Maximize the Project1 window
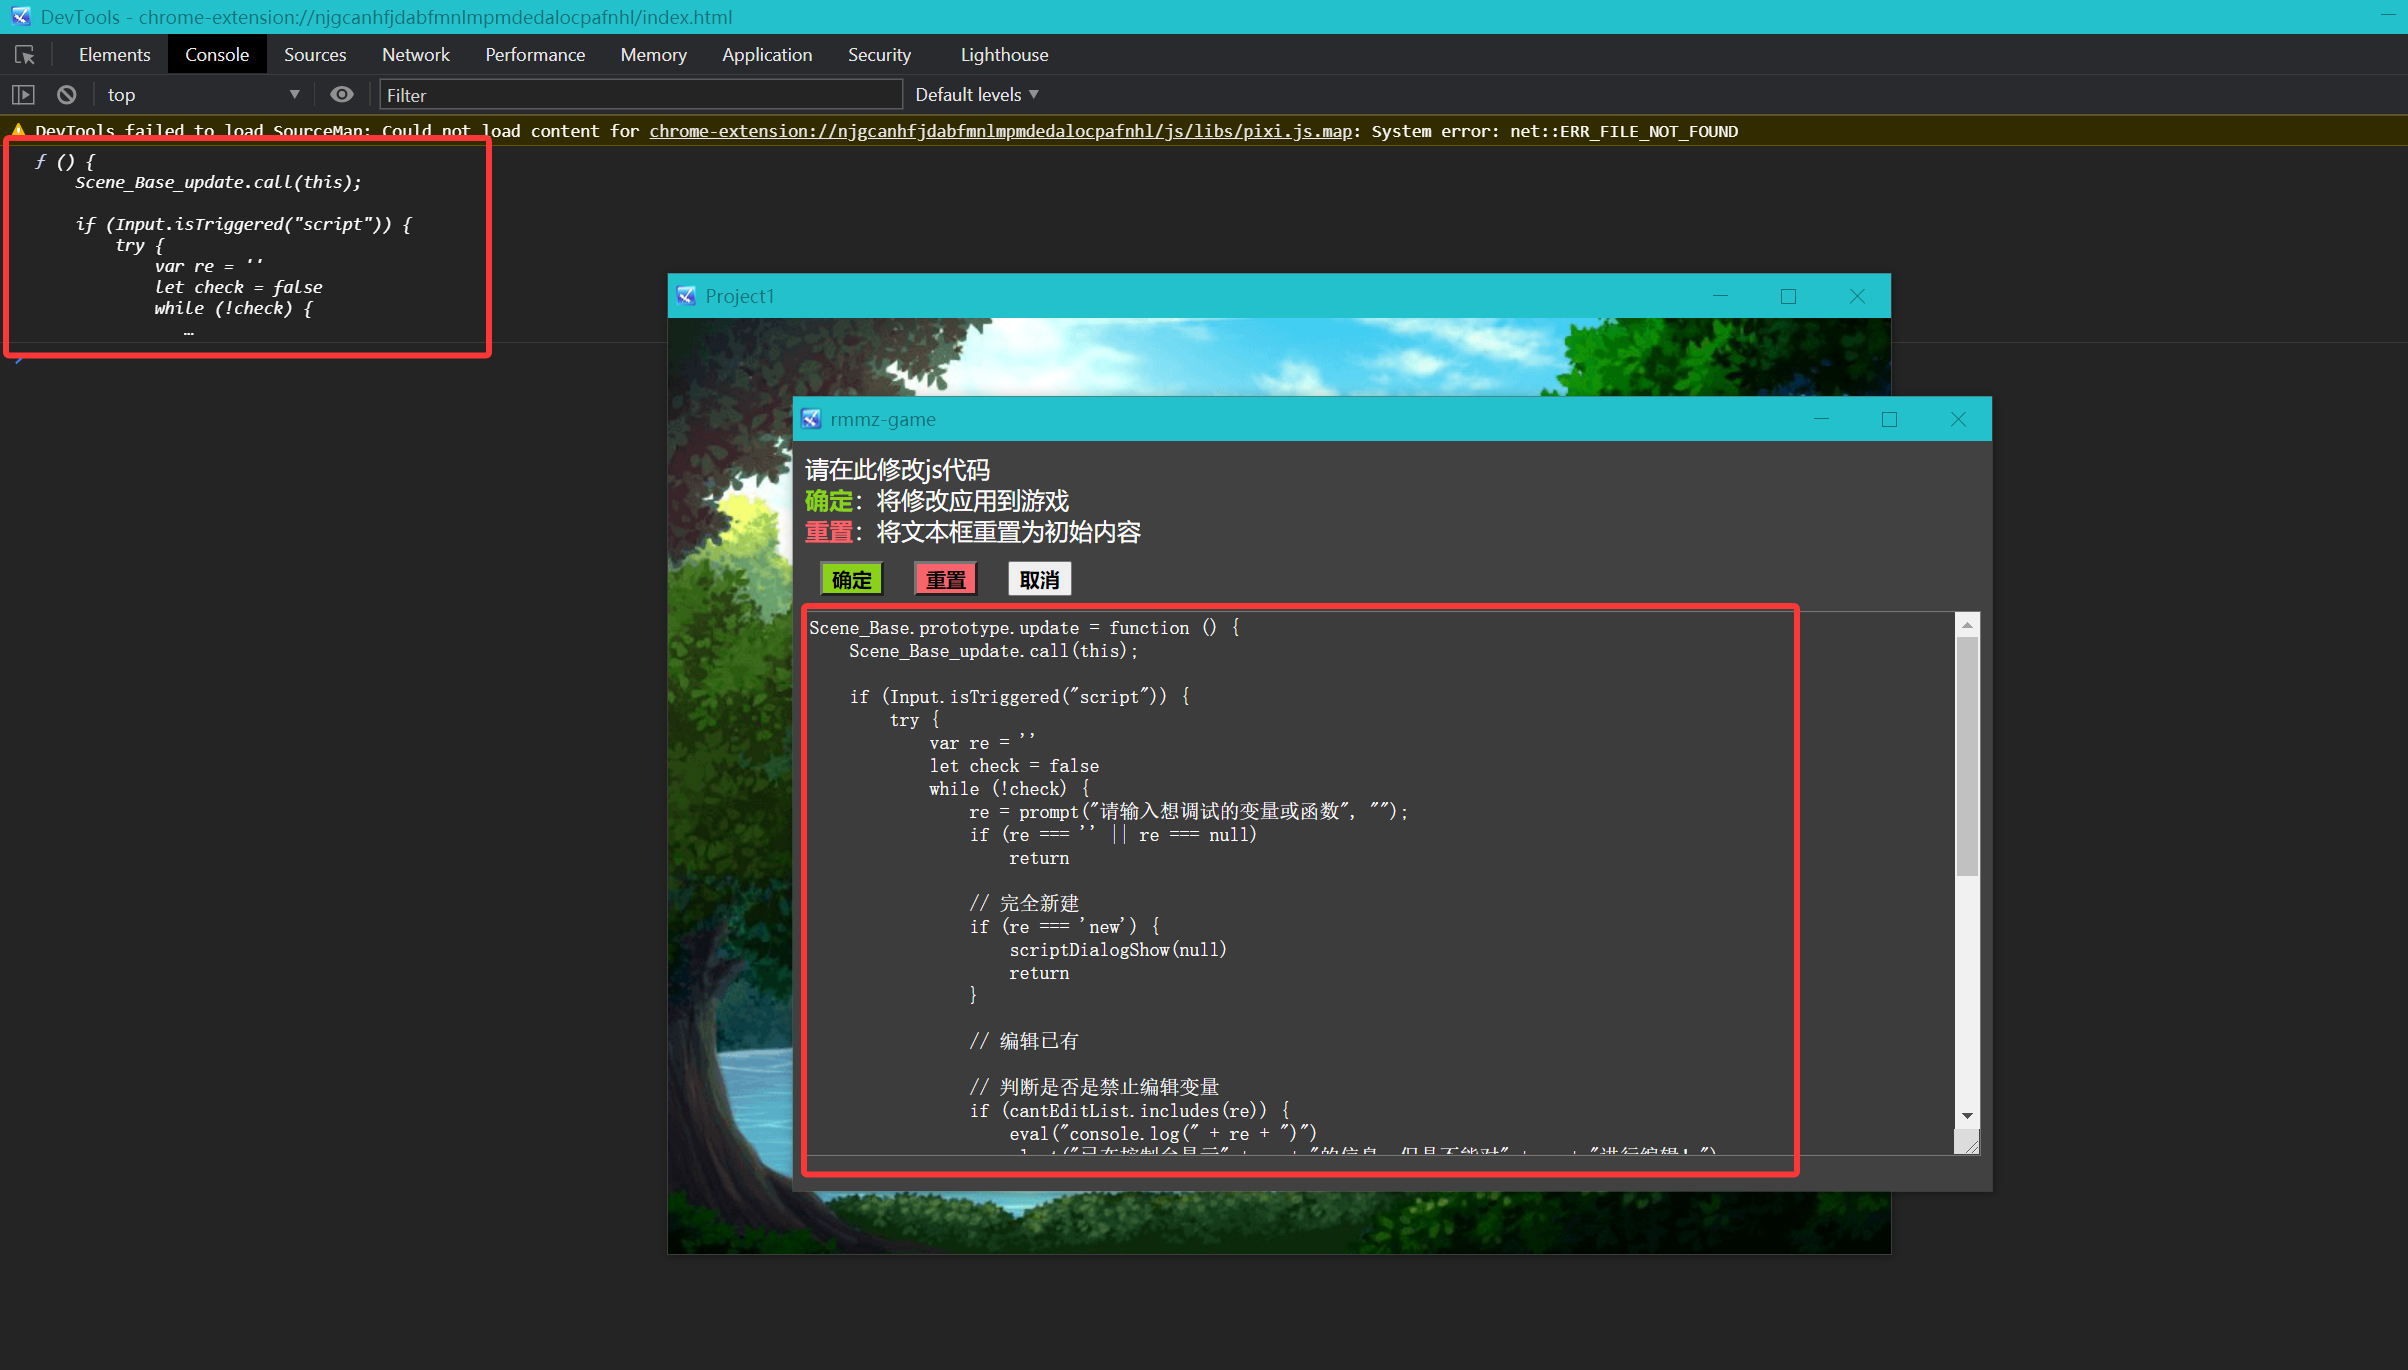The height and width of the screenshot is (1370, 2408). (x=1788, y=296)
